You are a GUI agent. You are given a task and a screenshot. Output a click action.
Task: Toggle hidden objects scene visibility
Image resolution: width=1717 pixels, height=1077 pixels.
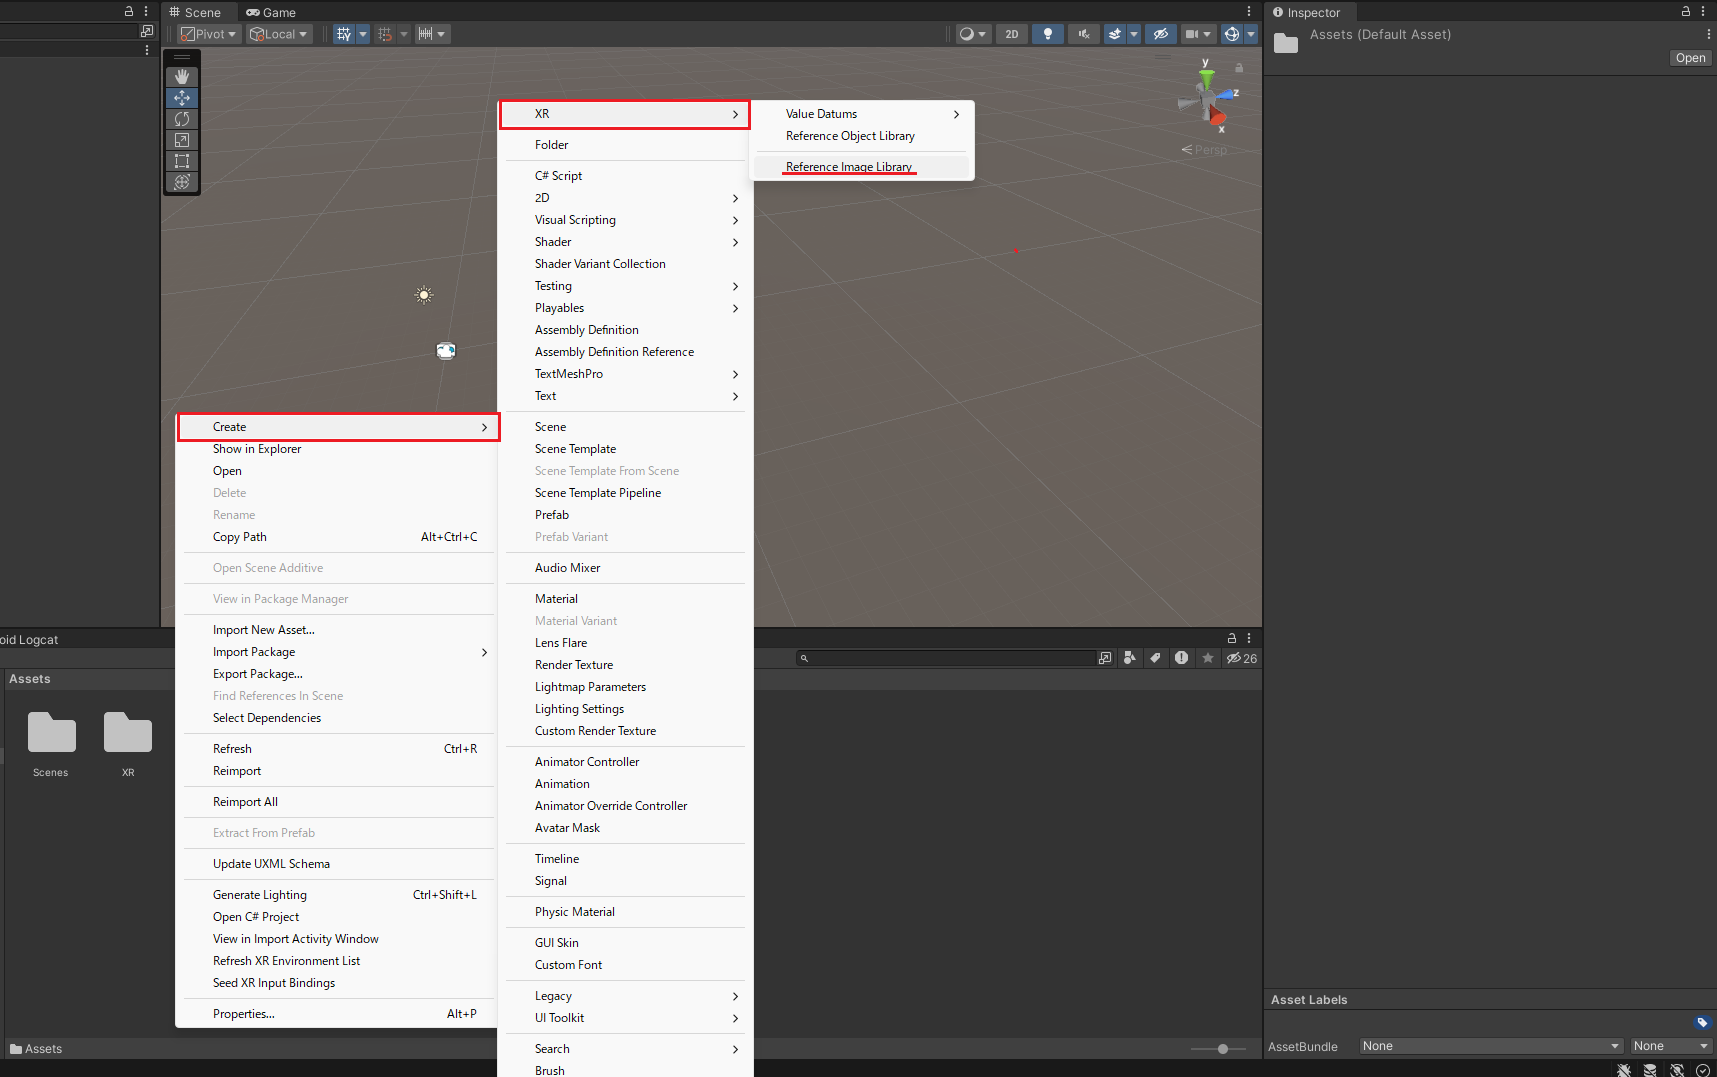pyautogui.click(x=1160, y=34)
